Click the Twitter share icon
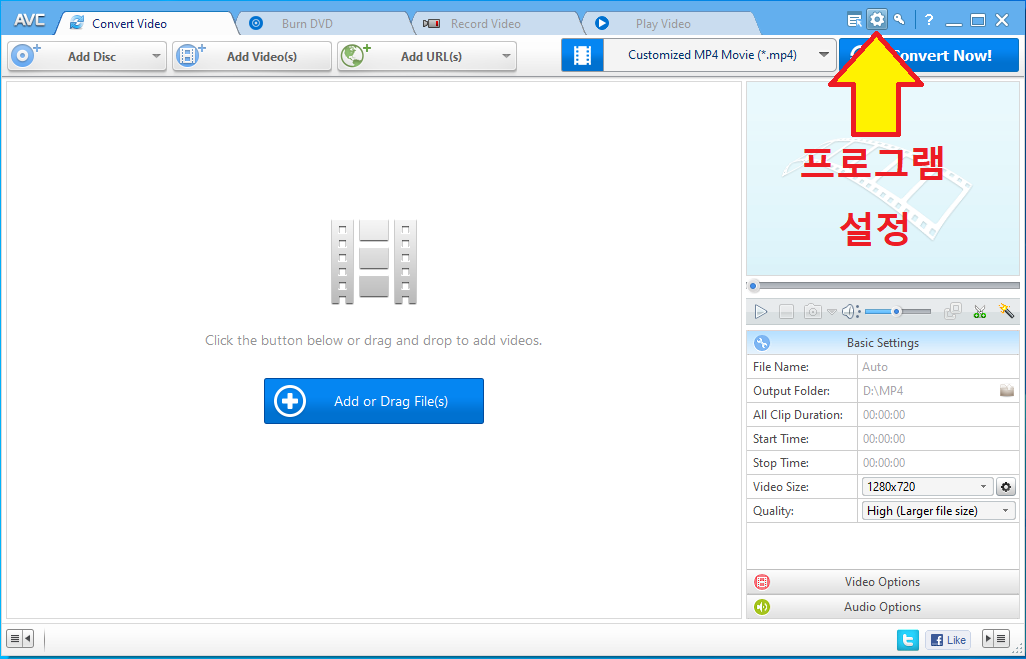This screenshot has width=1026, height=659. point(908,639)
